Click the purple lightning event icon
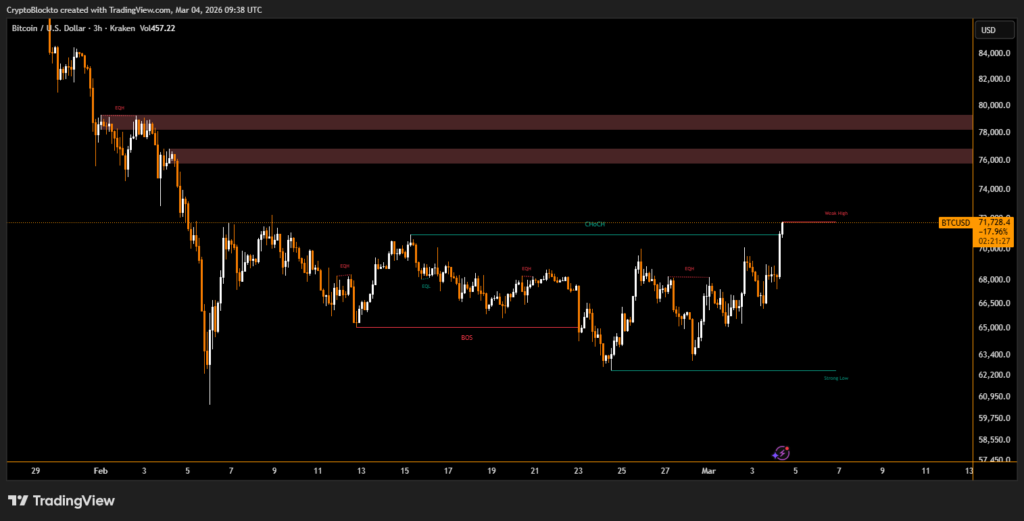The image size is (1024, 521). pyautogui.click(x=783, y=453)
